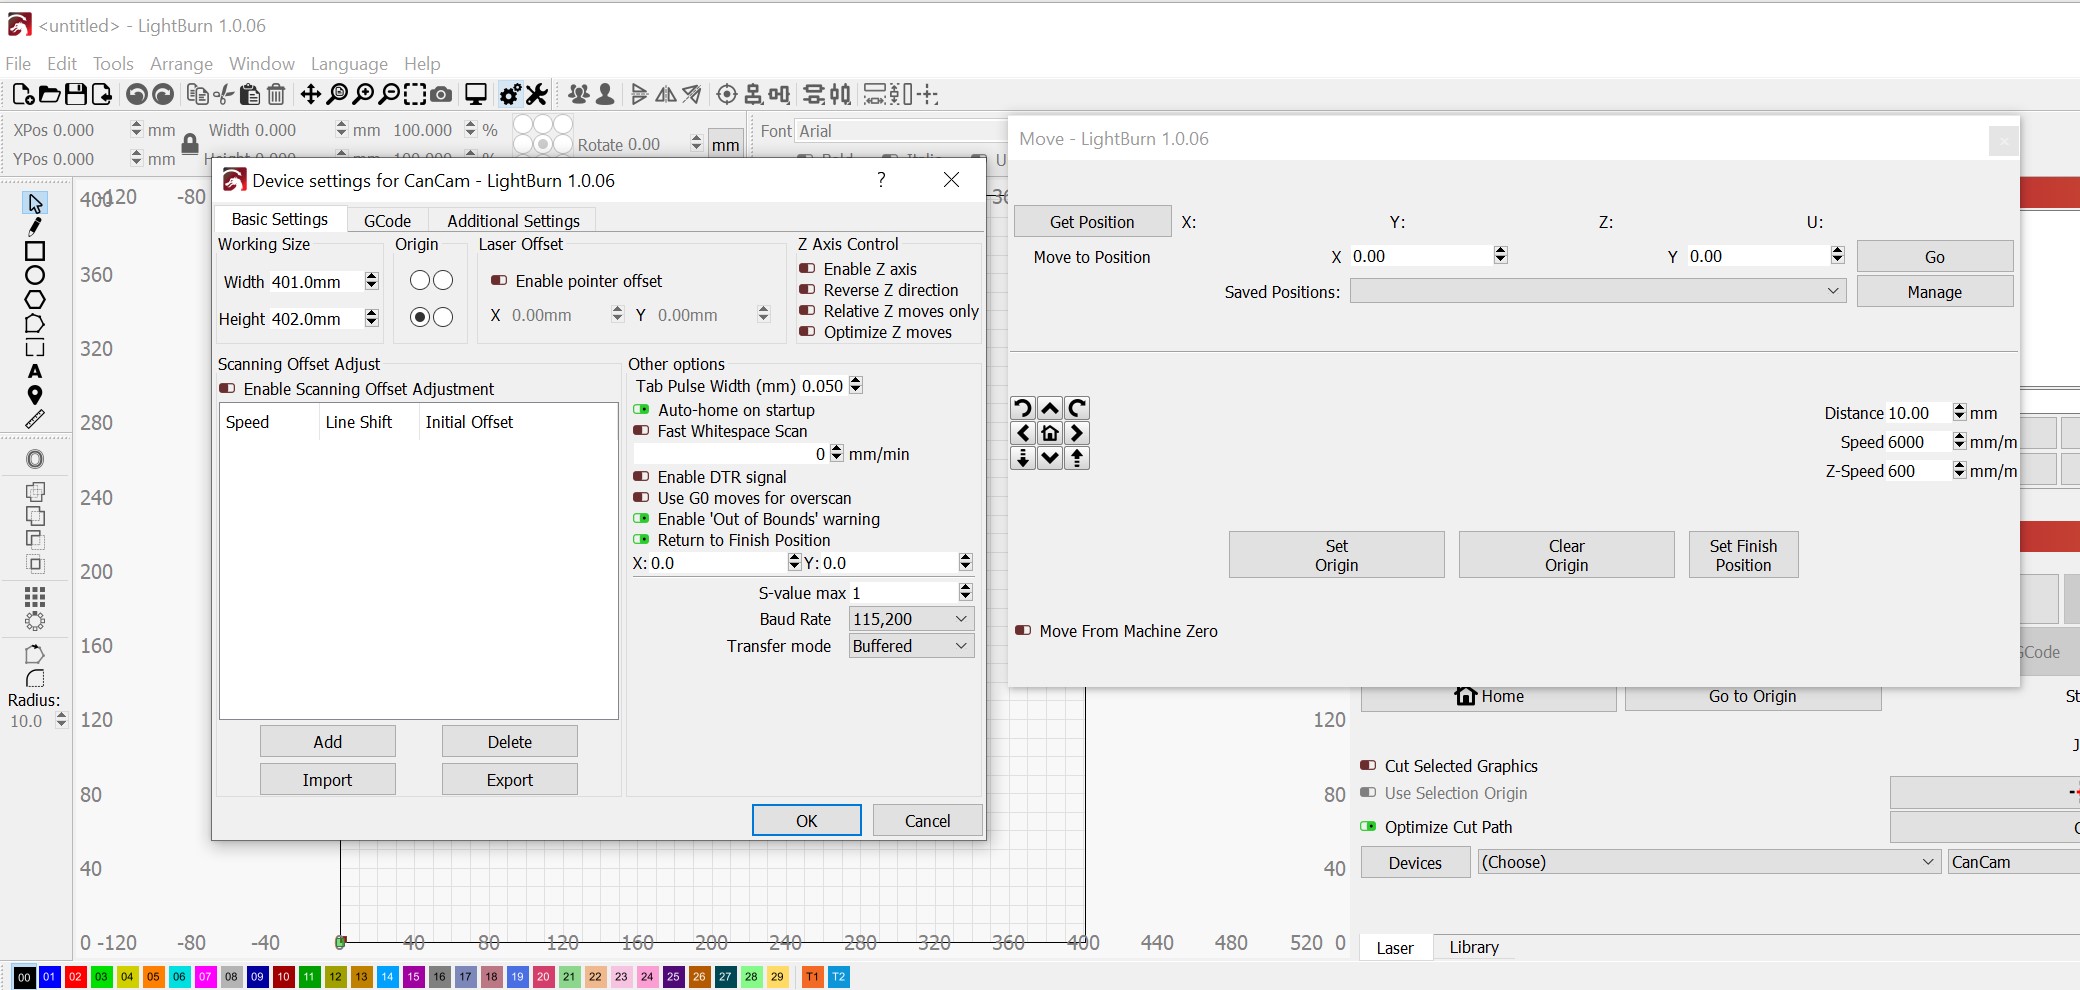Open the Saved Positions dropdown
The image size is (2080, 990).
(1597, 291)
